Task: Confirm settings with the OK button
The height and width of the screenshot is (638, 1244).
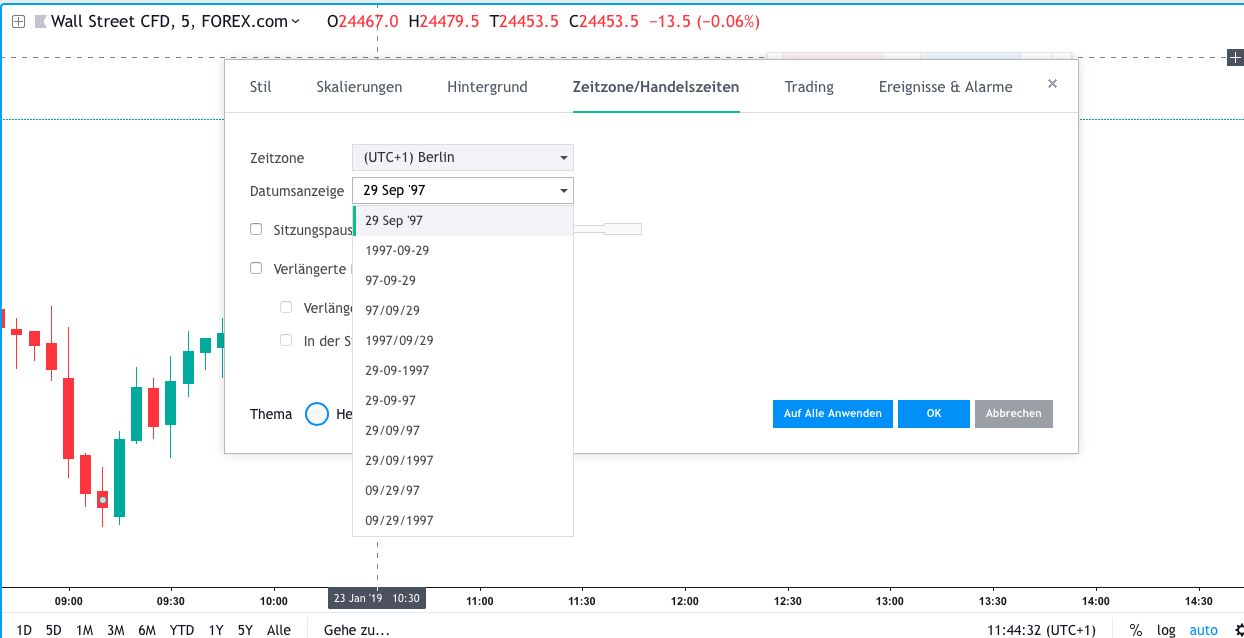Action: (933, 414)
